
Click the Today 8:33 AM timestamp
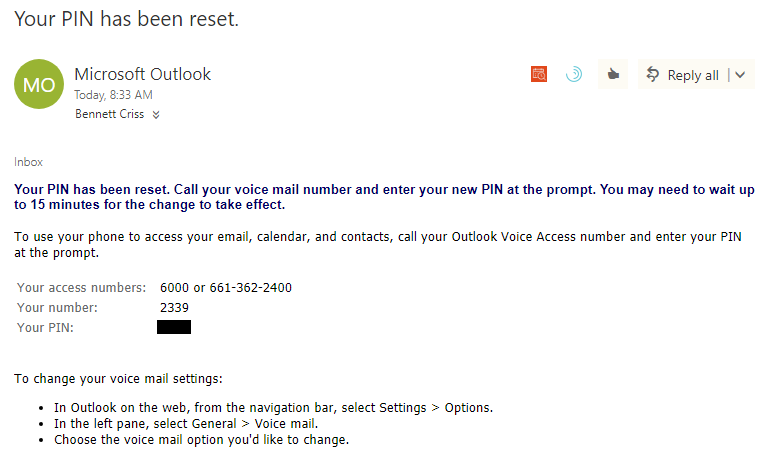point(113,95)
